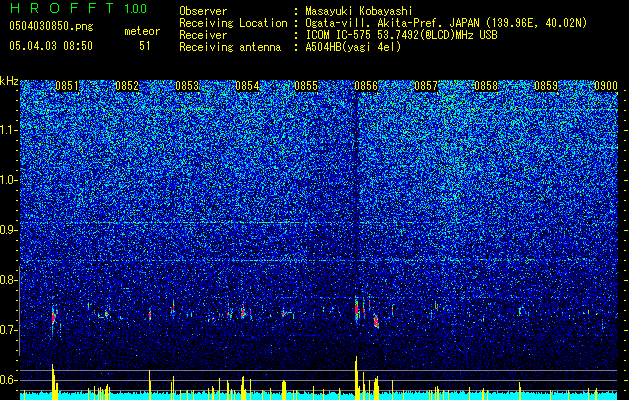This screenshot has width=629, height=400.
Task: Click the Observer label
Action: [x=203, y=11]
